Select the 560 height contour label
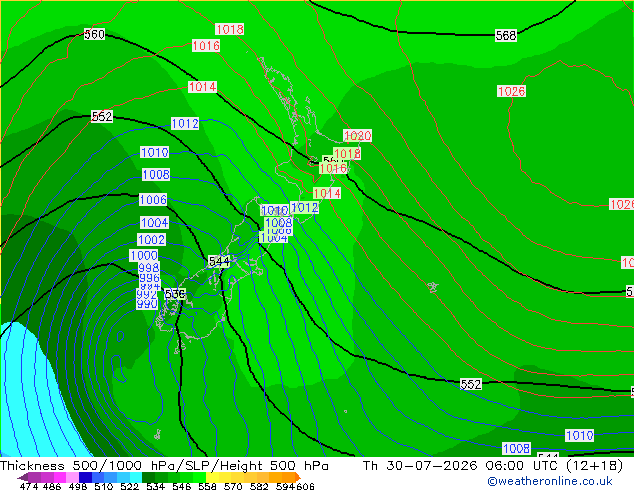 [94, 34]
